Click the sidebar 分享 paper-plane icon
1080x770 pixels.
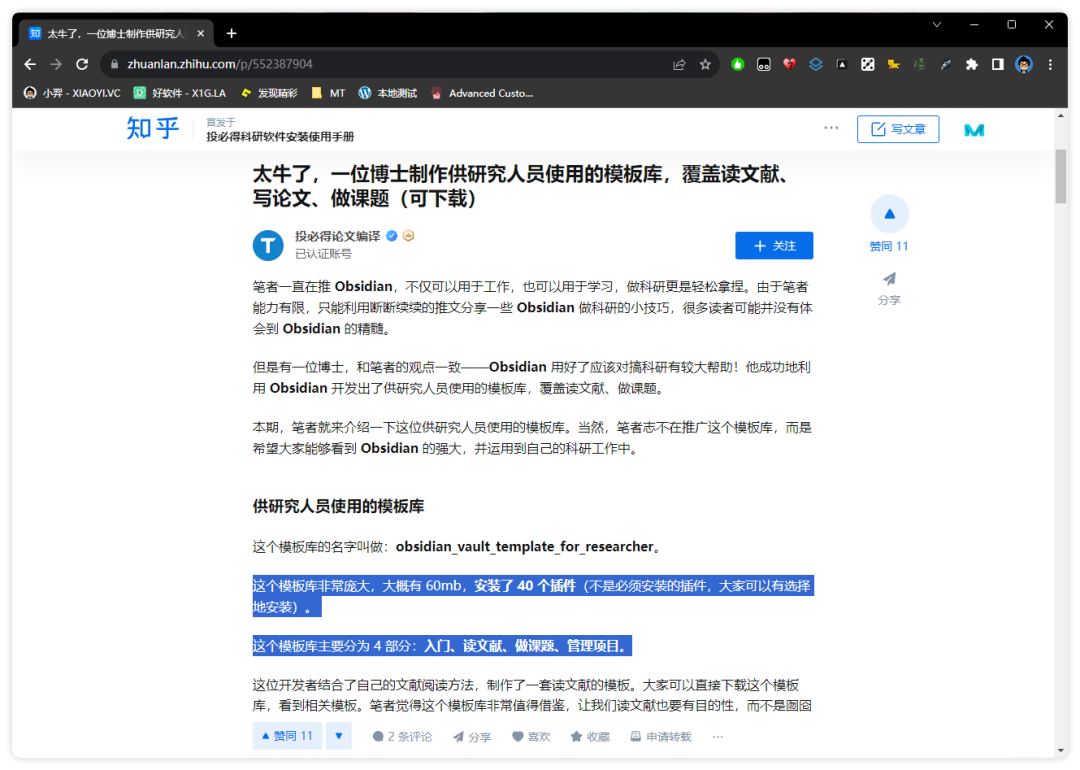pyautogui.click(x=890, y=279)
